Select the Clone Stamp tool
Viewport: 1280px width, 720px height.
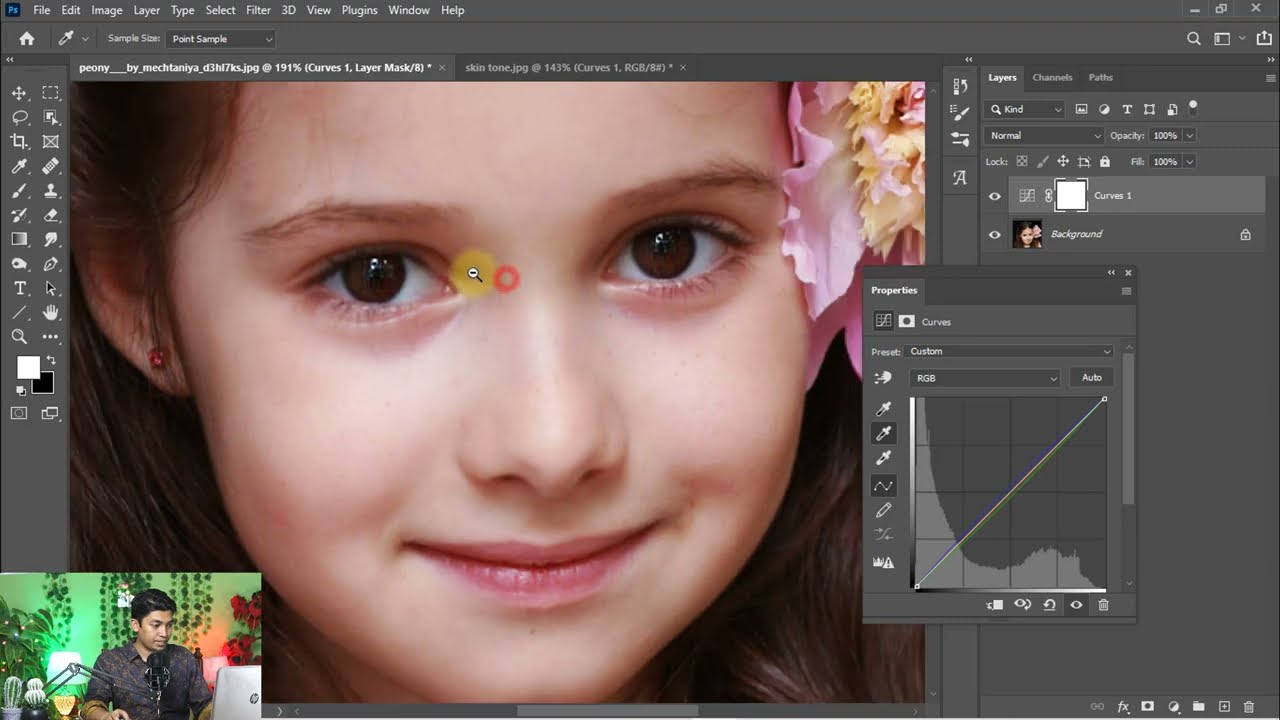(51, 191)
